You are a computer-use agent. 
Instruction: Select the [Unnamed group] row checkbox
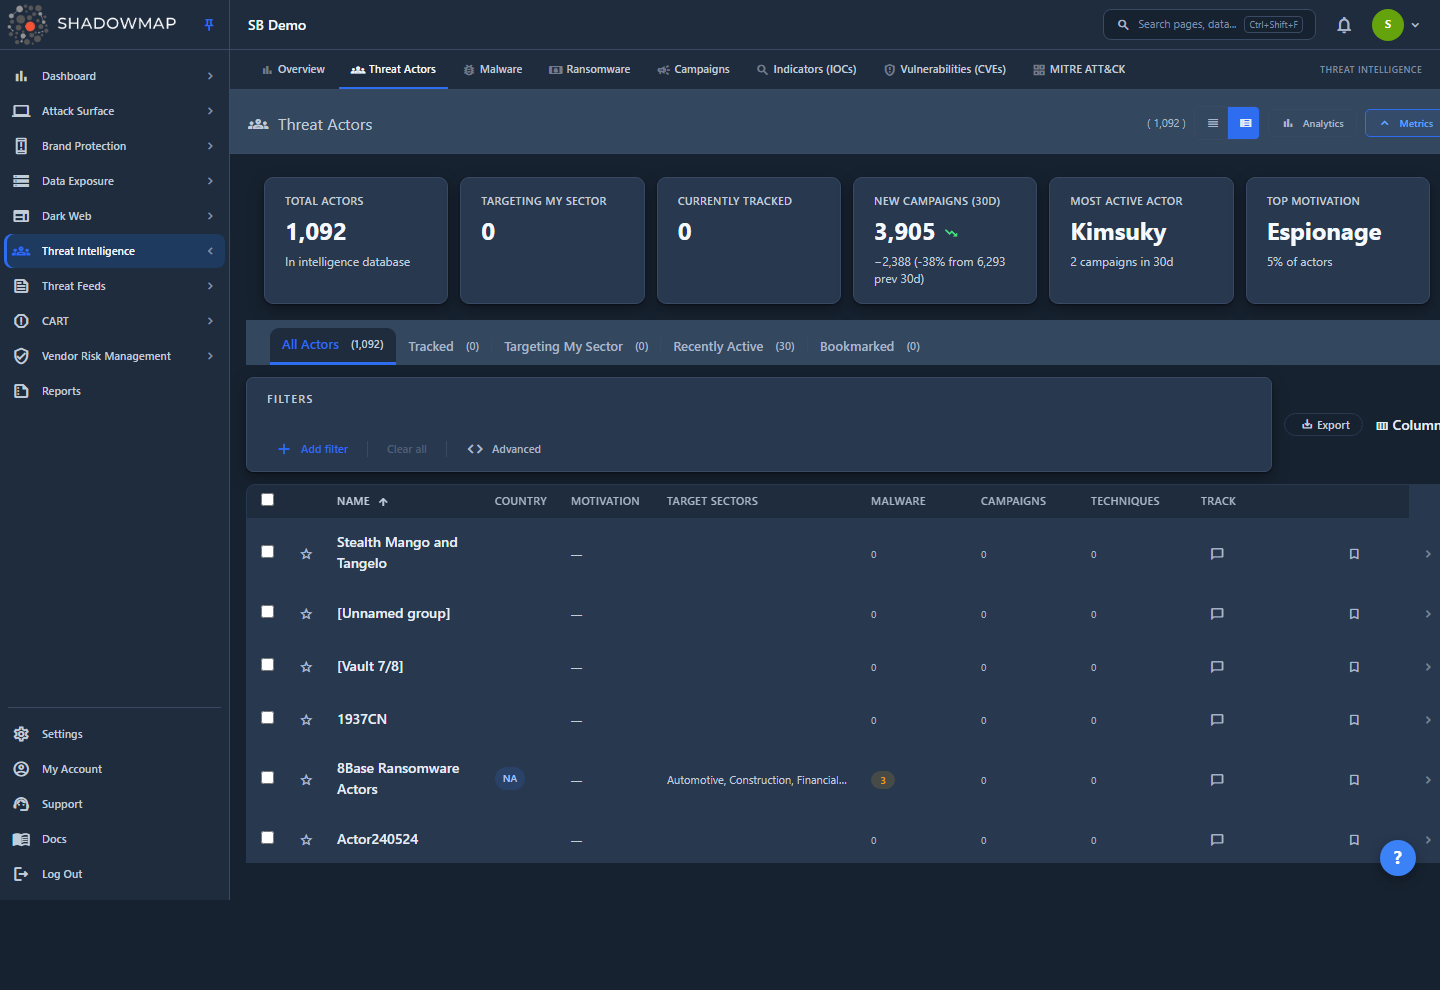(267, 612)
